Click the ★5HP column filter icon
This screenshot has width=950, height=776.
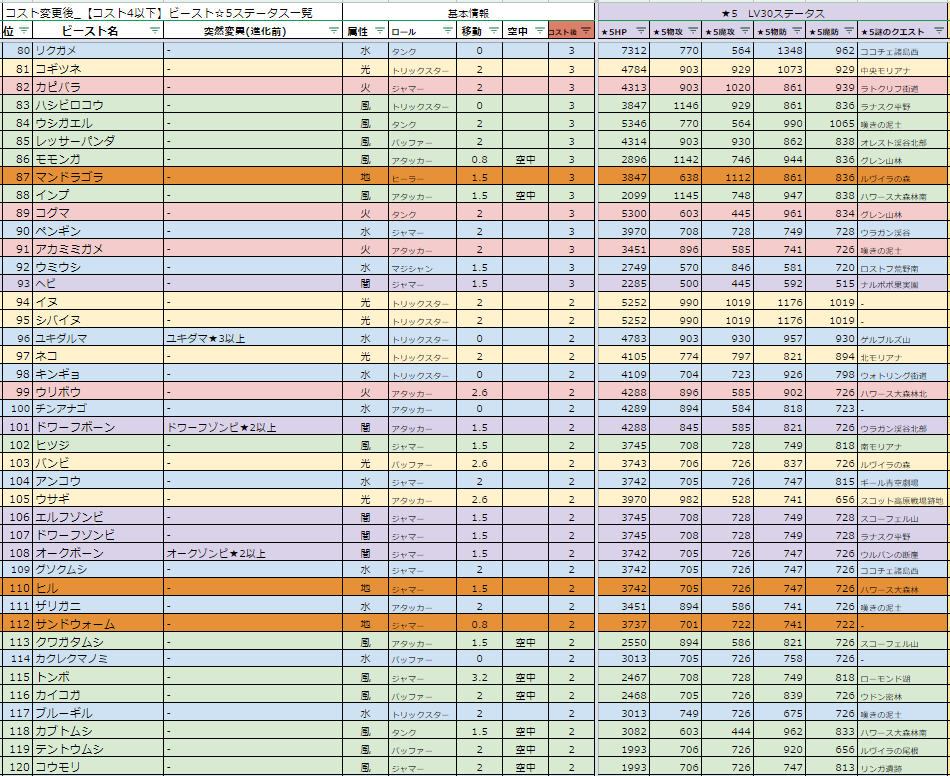coord(639,32)
